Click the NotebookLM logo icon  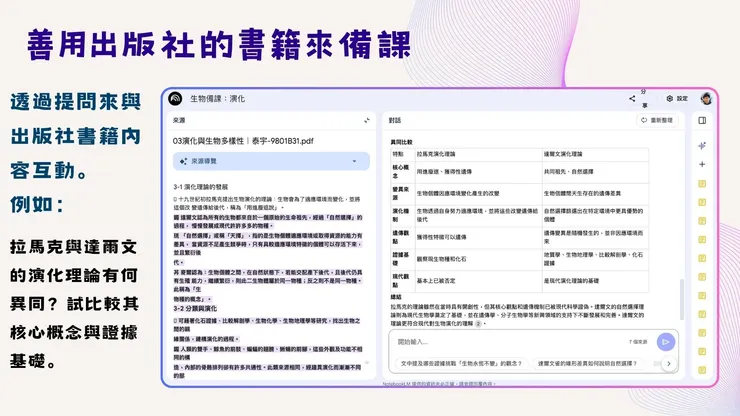coord(175,99)
